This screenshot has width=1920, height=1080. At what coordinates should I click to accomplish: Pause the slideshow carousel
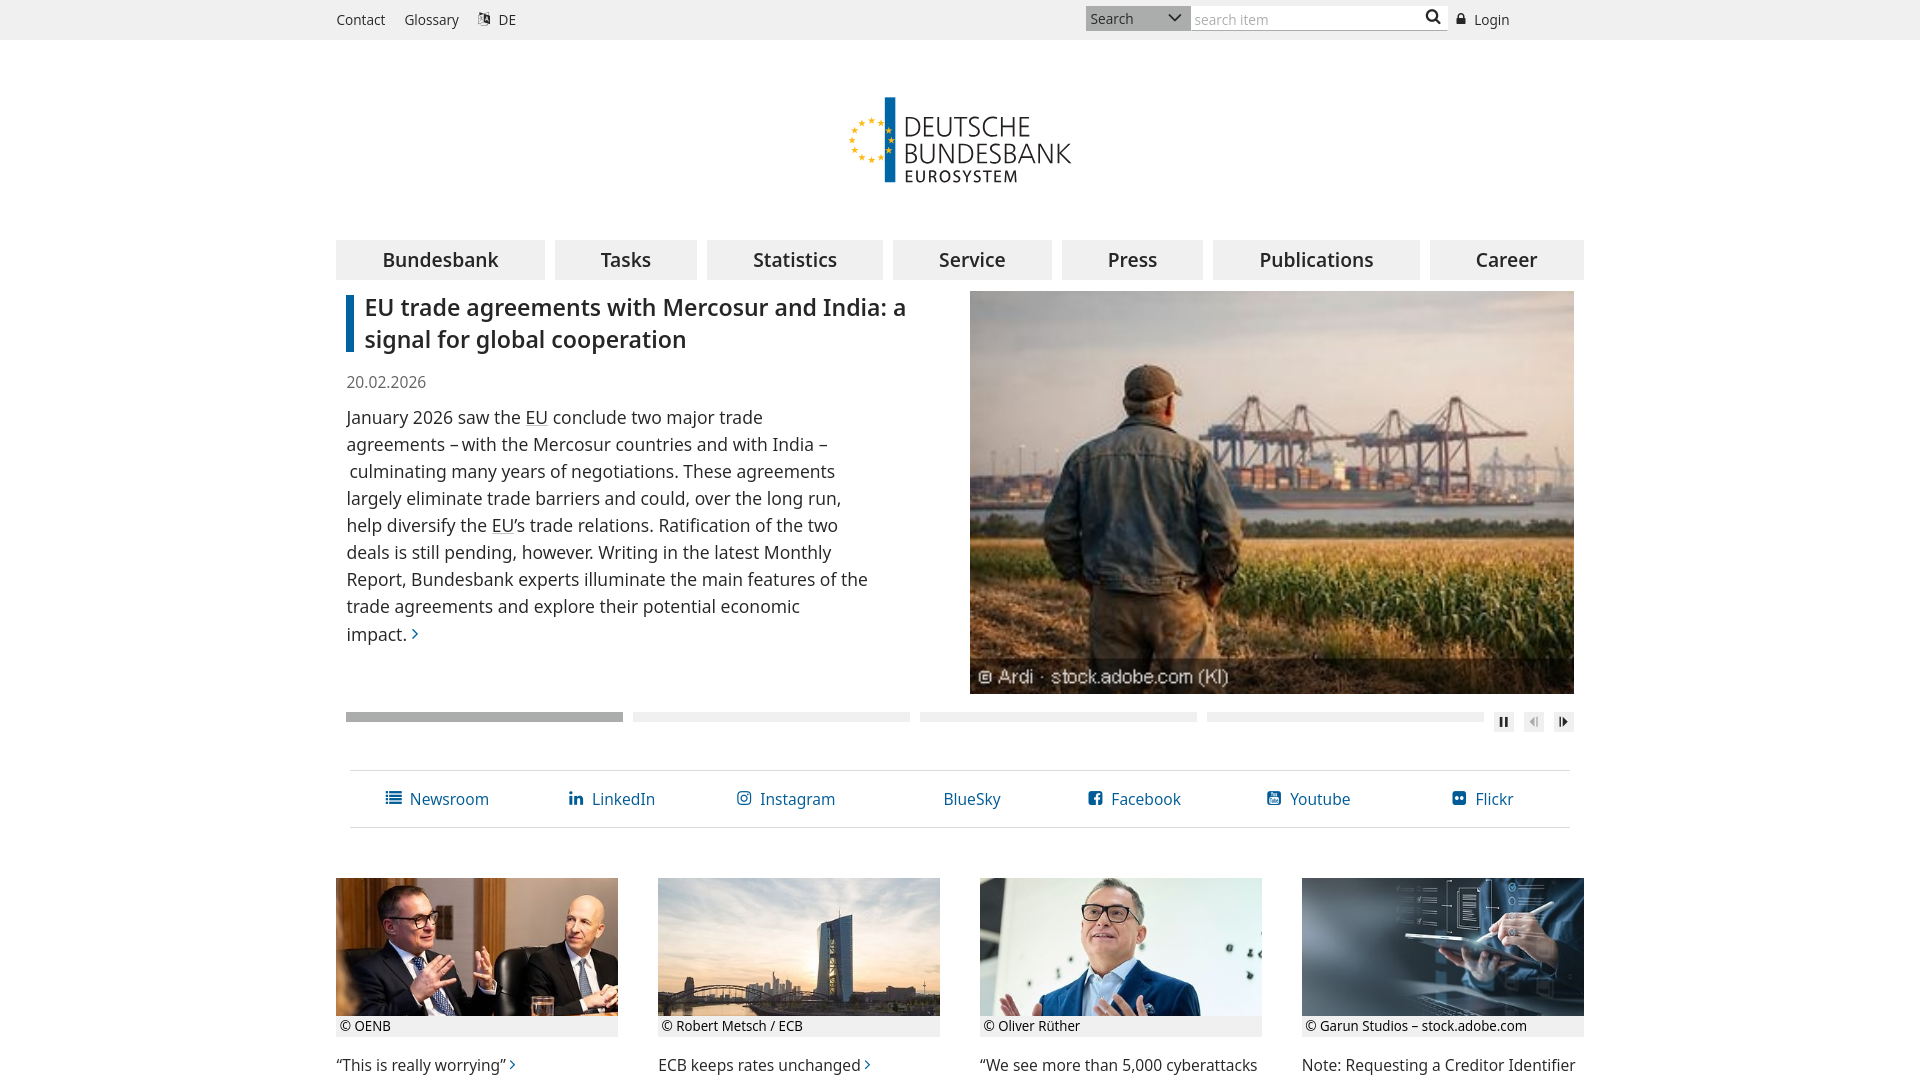point(1503,722)
